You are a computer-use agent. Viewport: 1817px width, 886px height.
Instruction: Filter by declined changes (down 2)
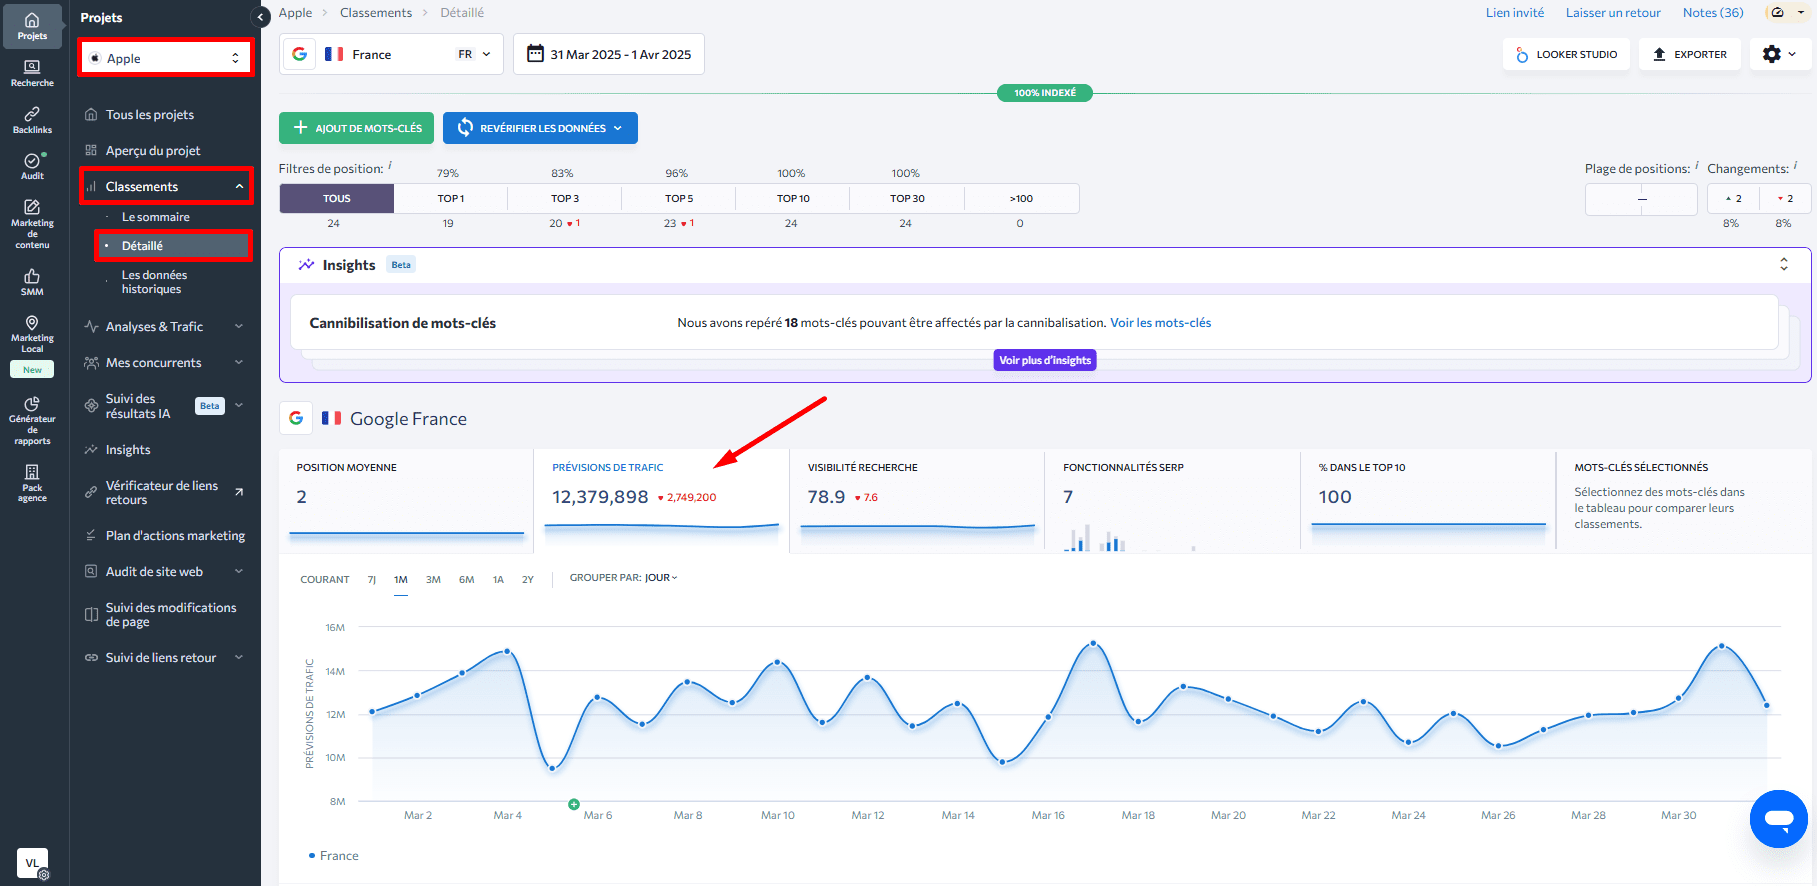coord(1785,198)
